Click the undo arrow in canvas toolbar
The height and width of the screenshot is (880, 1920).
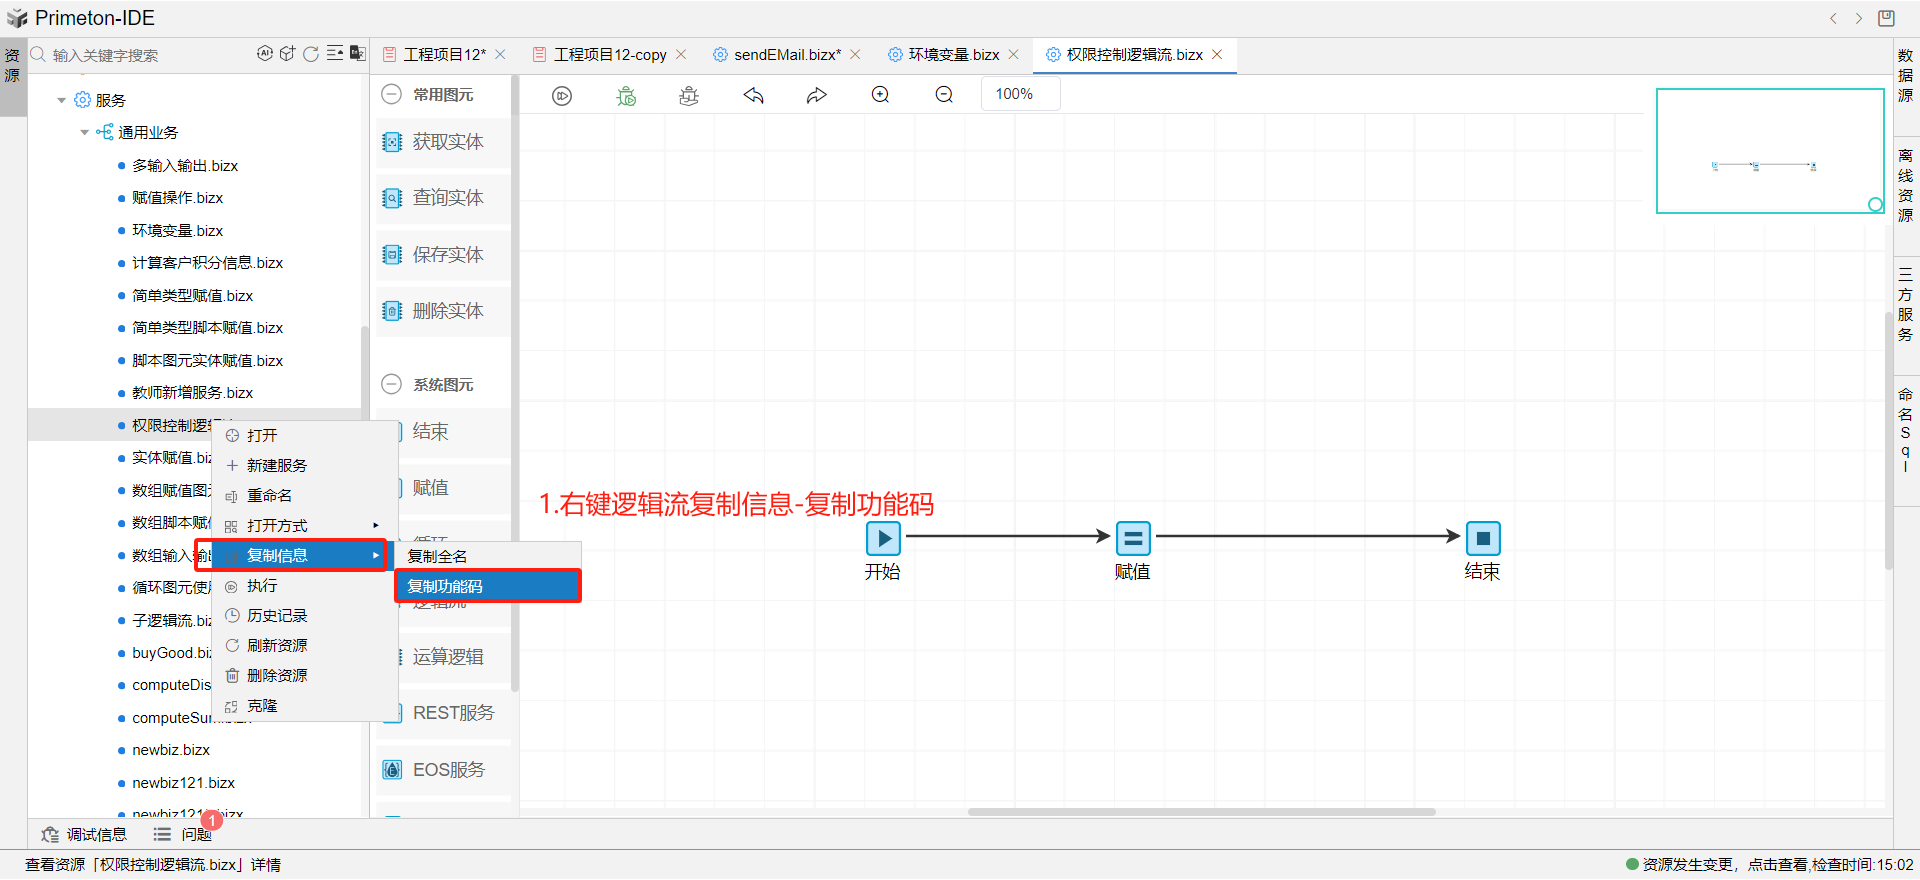[753, 96]
